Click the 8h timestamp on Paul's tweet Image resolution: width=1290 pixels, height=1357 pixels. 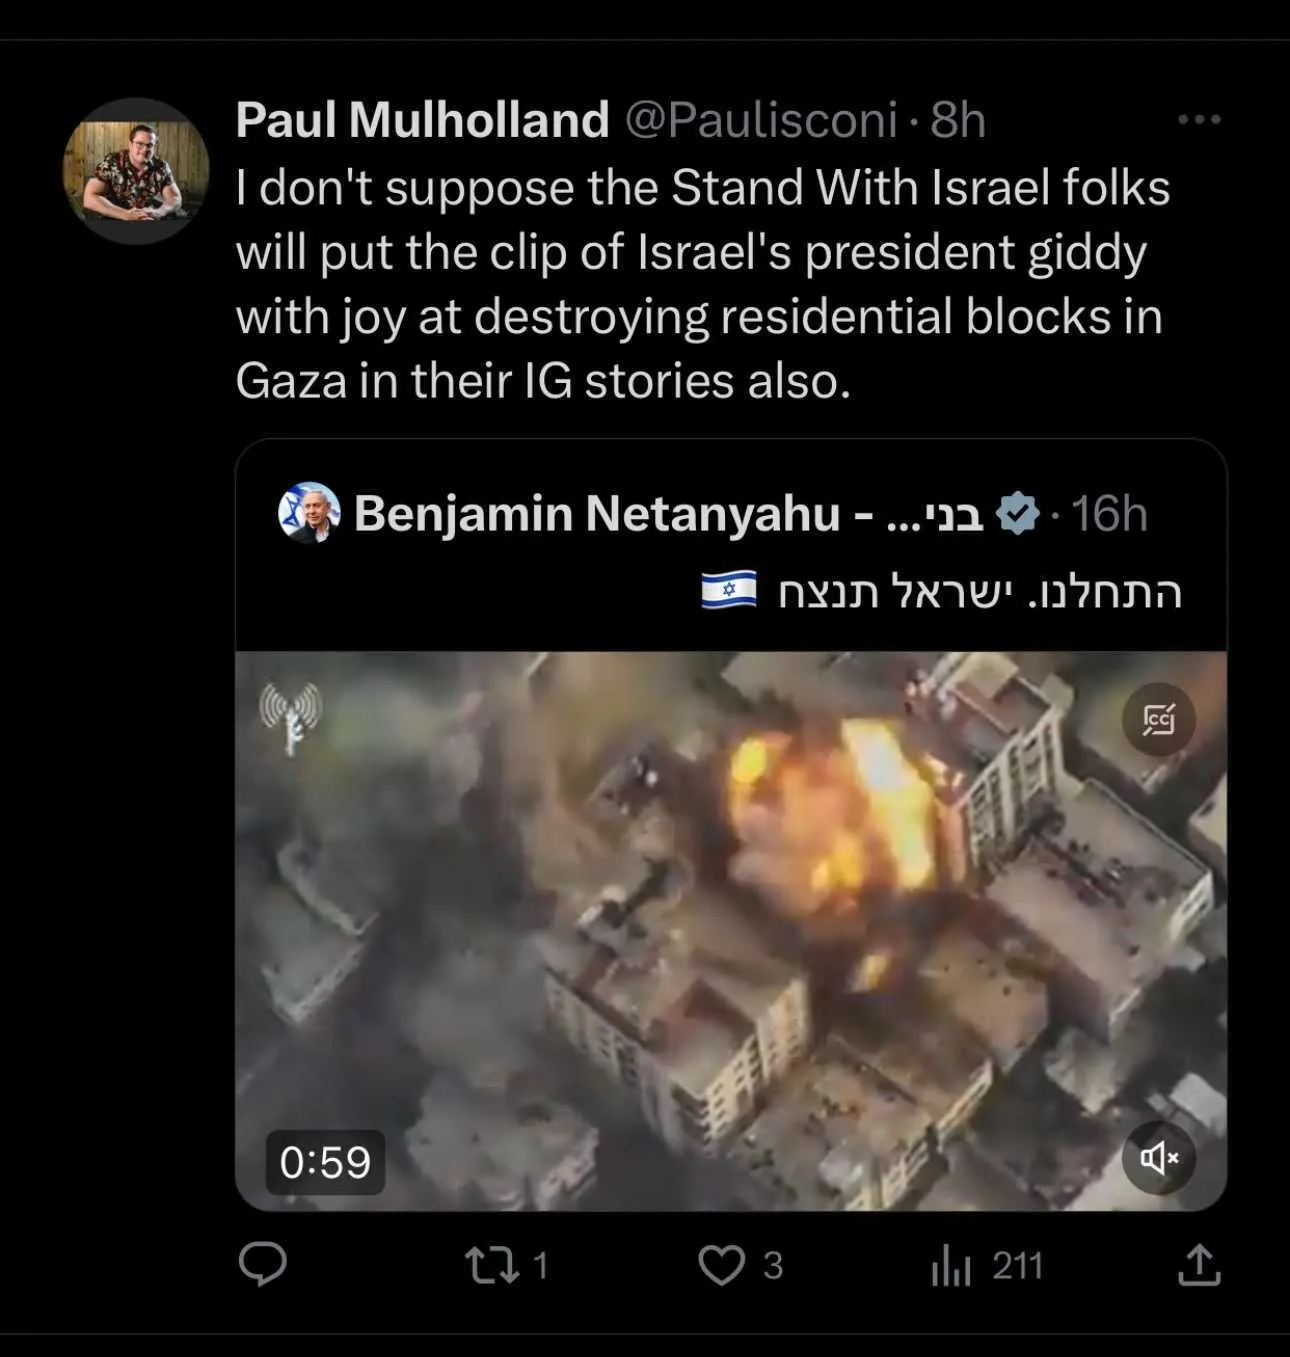coord(957,118)
